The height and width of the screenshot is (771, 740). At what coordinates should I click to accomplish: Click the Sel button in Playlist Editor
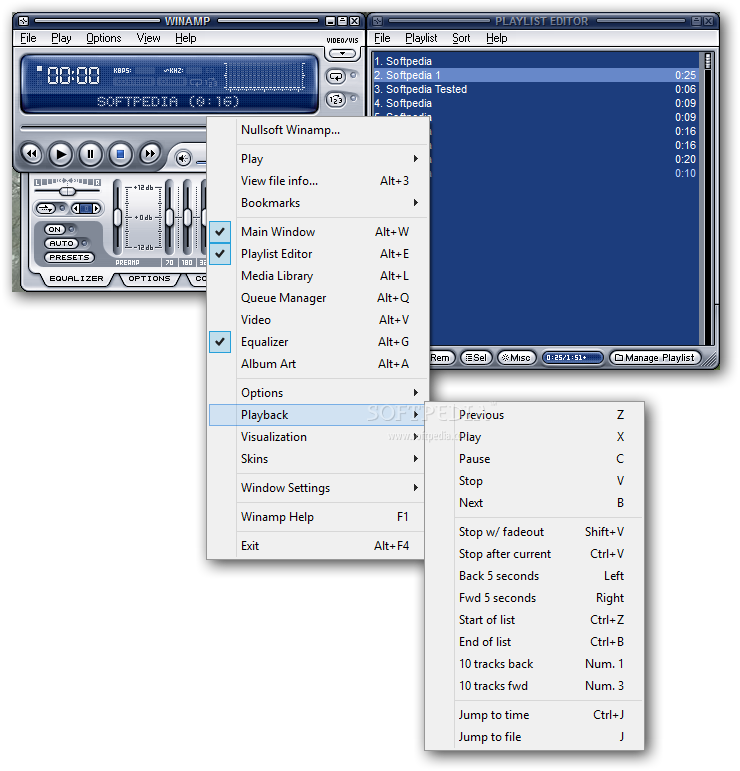[476, 357]
